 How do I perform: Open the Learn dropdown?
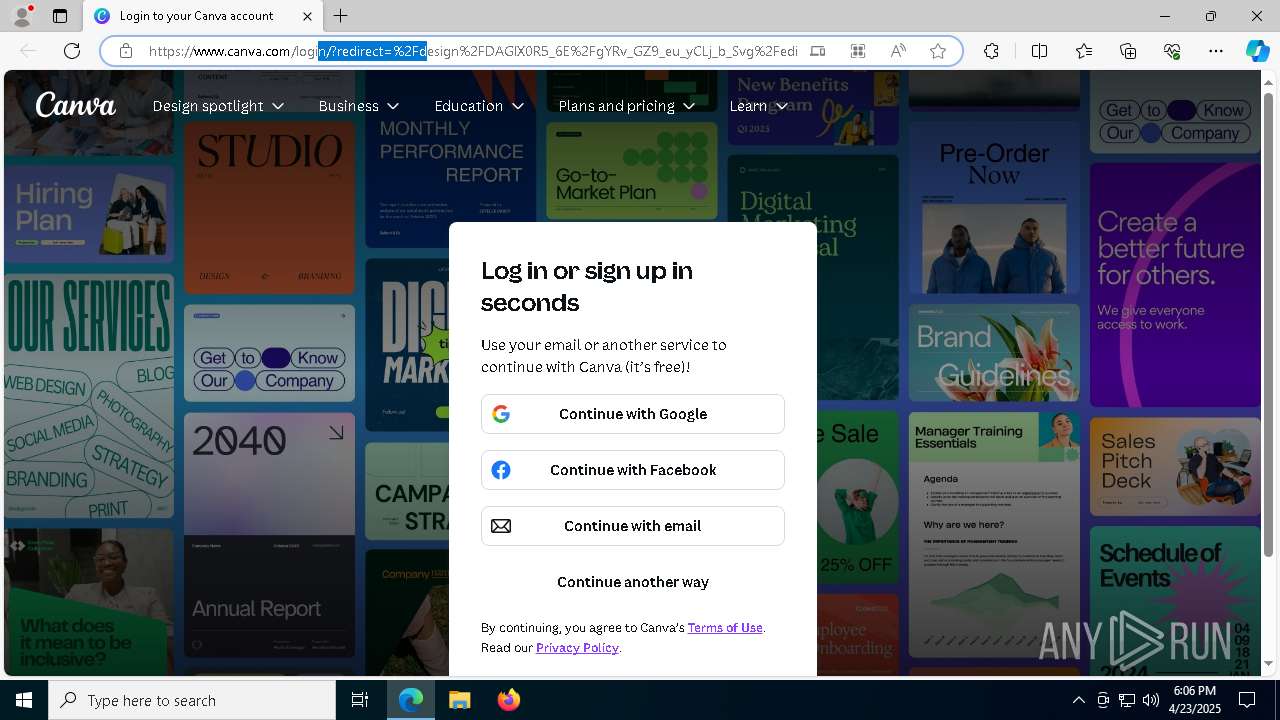(758, 106)
